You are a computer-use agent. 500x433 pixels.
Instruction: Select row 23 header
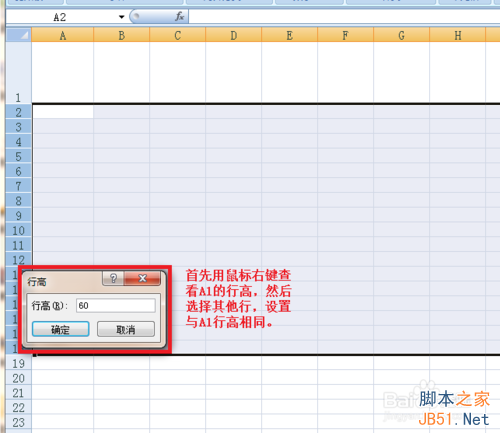(x=19, y=422)
